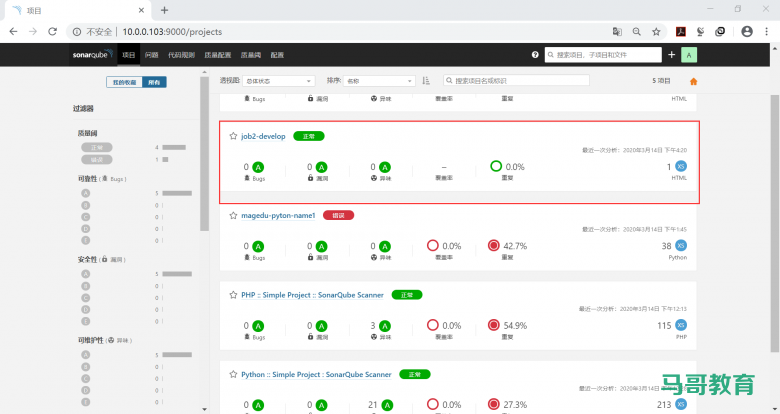Open 代码规则 in the top navigation
780x414 pixels.
coord(181,55)
